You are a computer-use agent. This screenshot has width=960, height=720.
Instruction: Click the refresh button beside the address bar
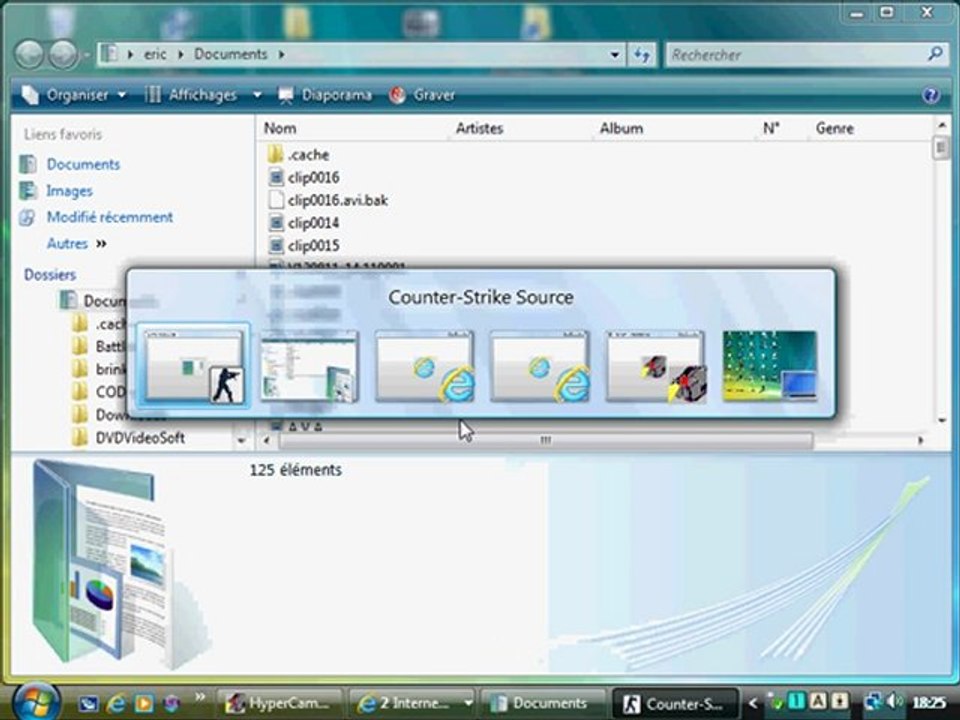(641, 54)
